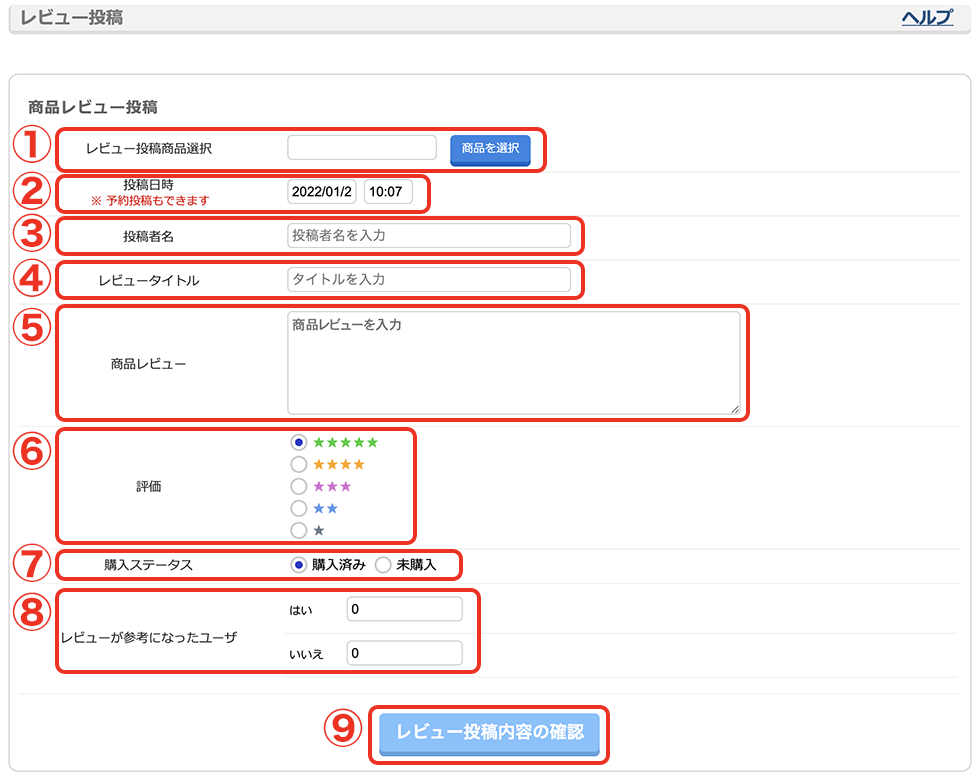Click into the 商品レビューを入力 text area
980x780 pixels.
[514, 363]
